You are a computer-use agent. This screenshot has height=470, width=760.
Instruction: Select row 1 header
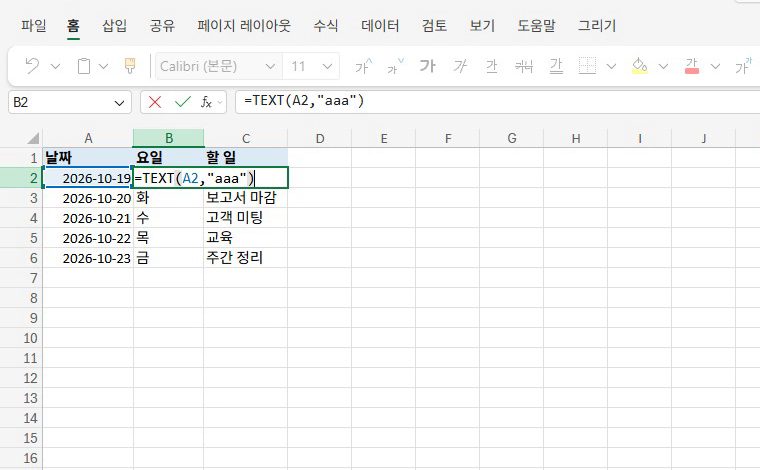click(x=21, y=158)
